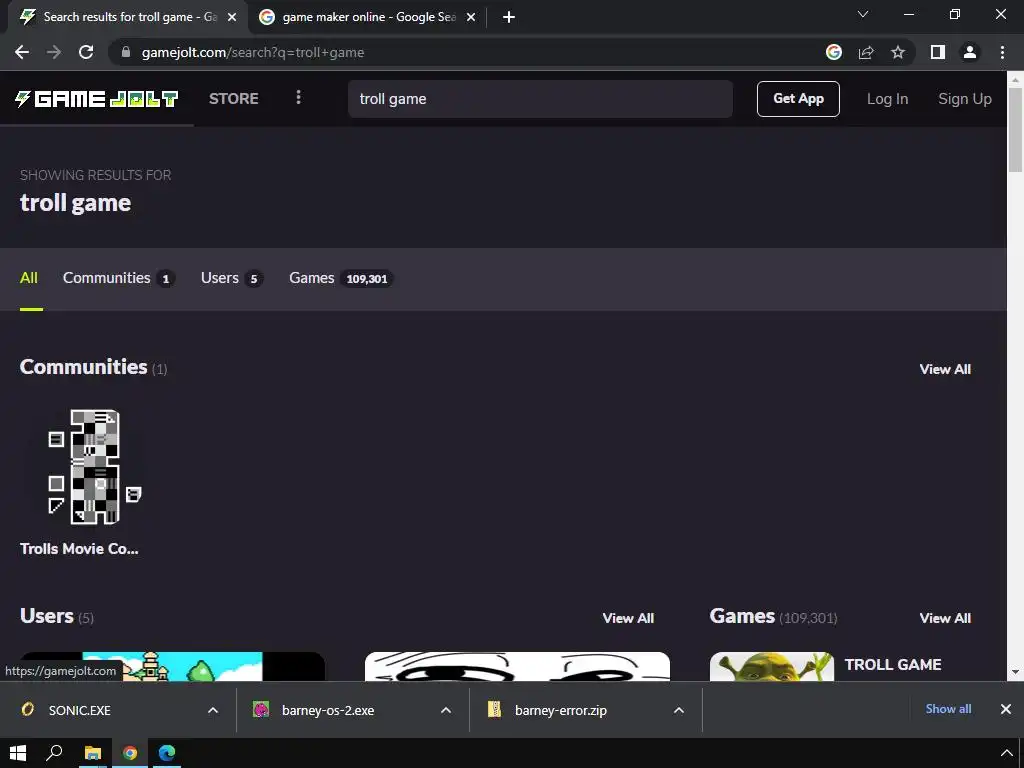
Task: Close the downloads bar
Action: [x=1006, y=709]
